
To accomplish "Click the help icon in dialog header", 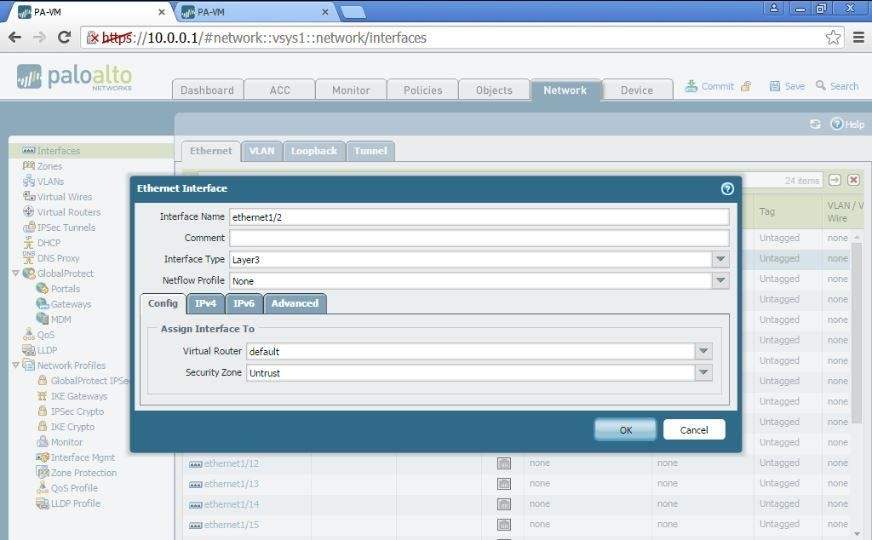I will click(x=727, y=188).
